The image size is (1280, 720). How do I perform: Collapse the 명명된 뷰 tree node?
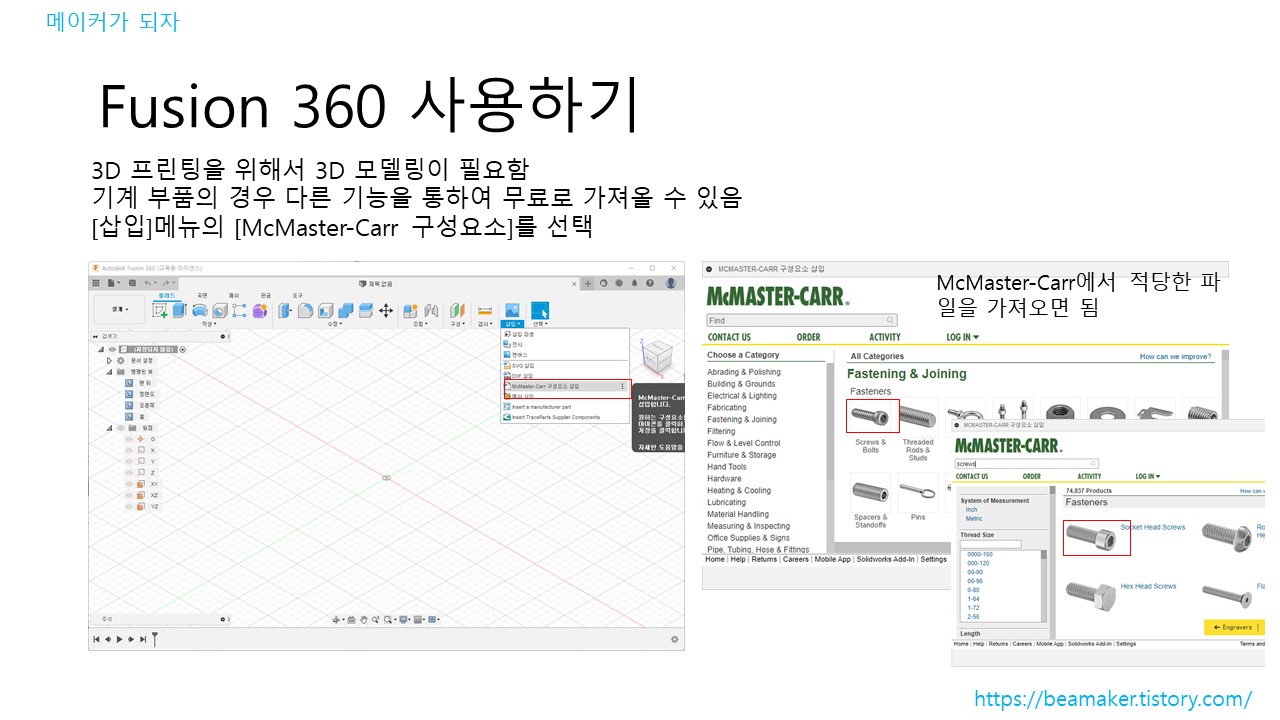109,372
